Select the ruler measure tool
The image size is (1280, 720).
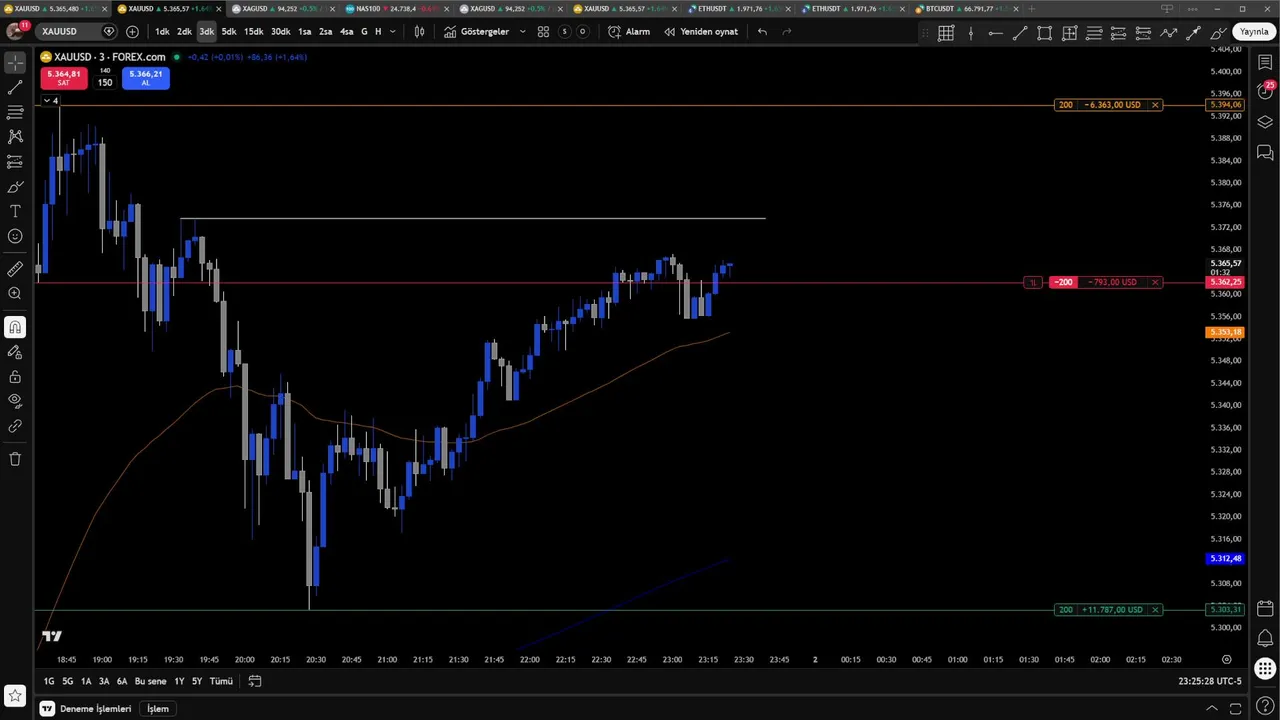coord(15,269)
